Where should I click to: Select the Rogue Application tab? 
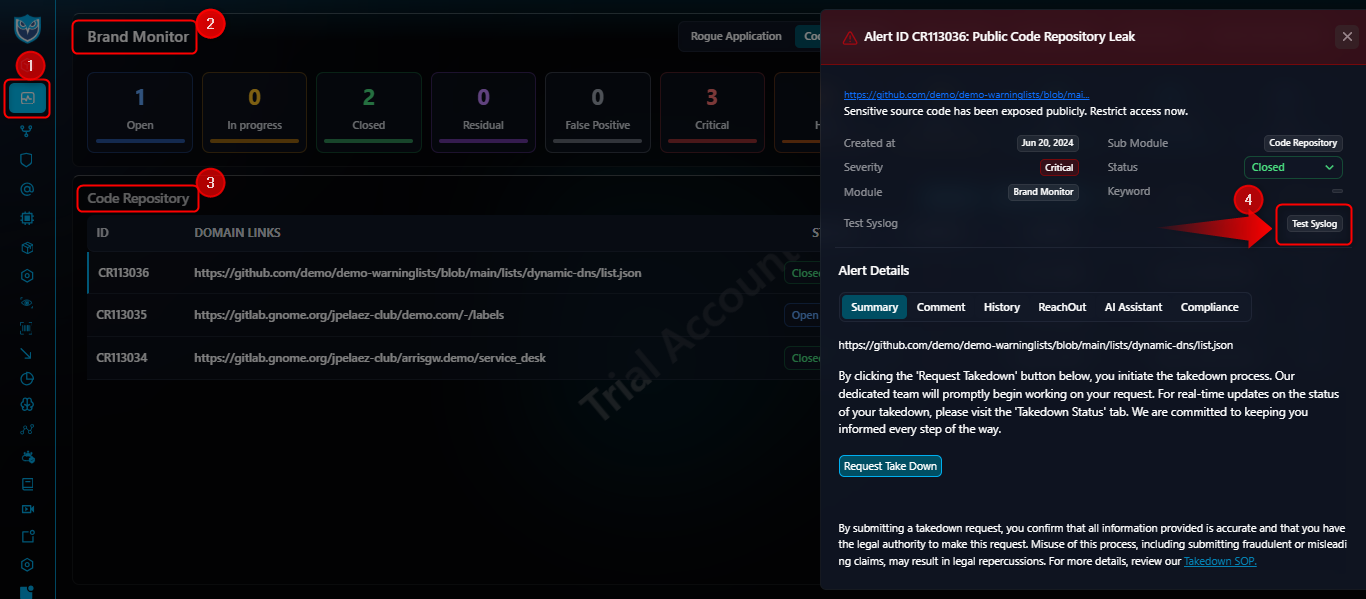pos(736,36)
